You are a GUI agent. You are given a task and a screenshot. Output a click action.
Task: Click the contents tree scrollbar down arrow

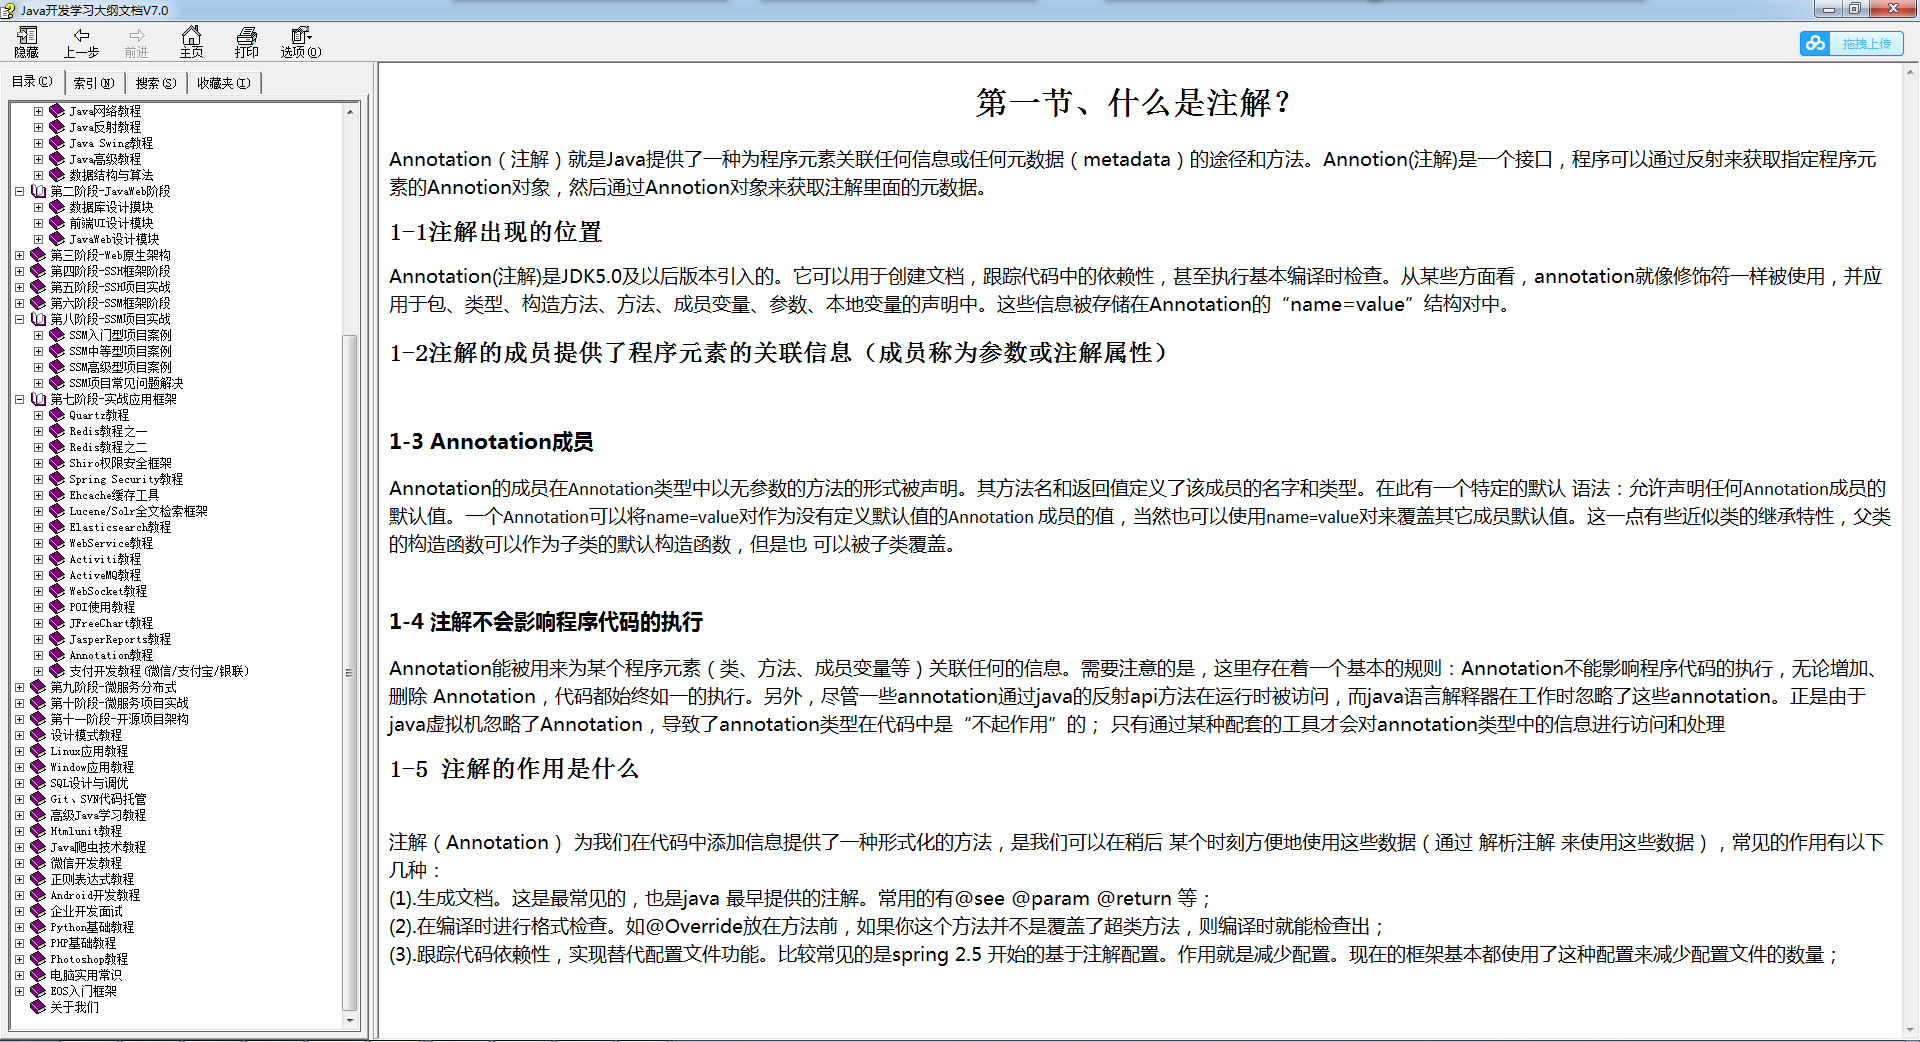click(350, 1021)
